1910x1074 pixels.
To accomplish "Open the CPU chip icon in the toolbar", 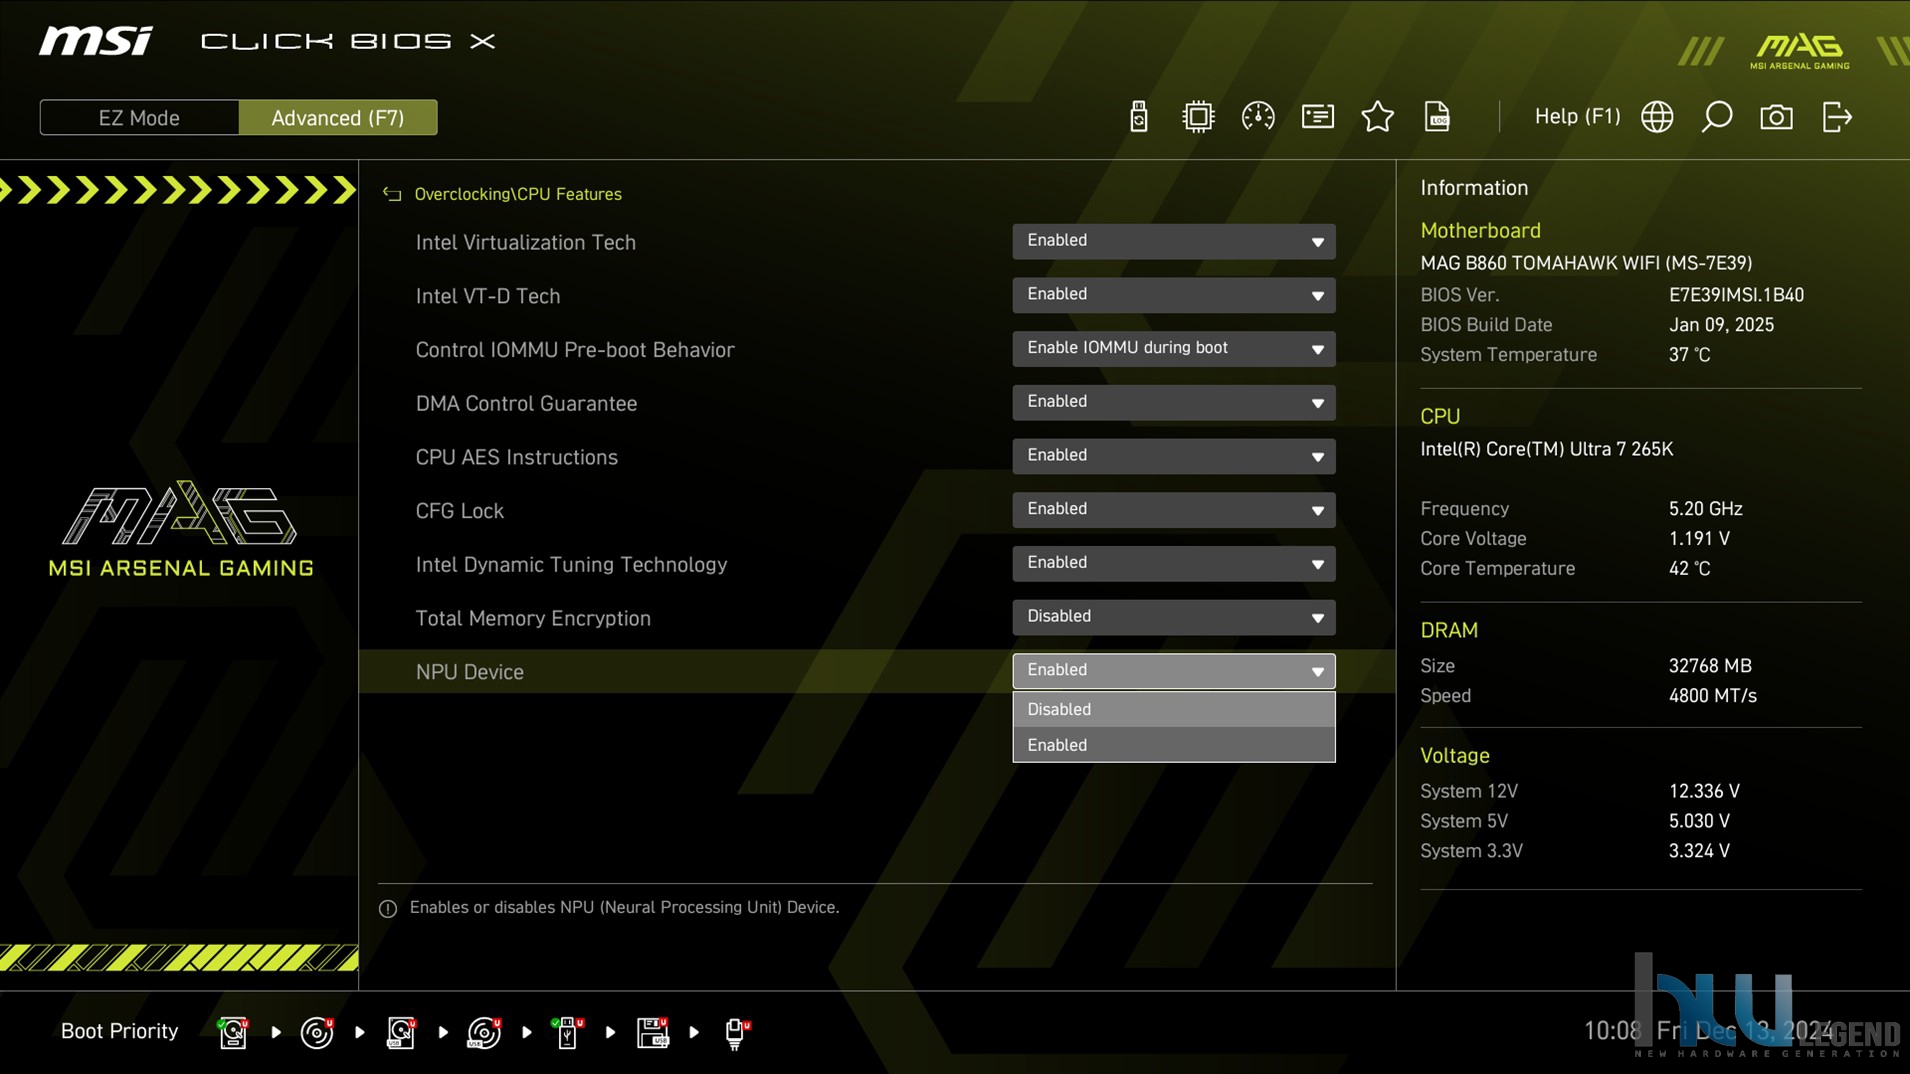I will pos(1198,117).
